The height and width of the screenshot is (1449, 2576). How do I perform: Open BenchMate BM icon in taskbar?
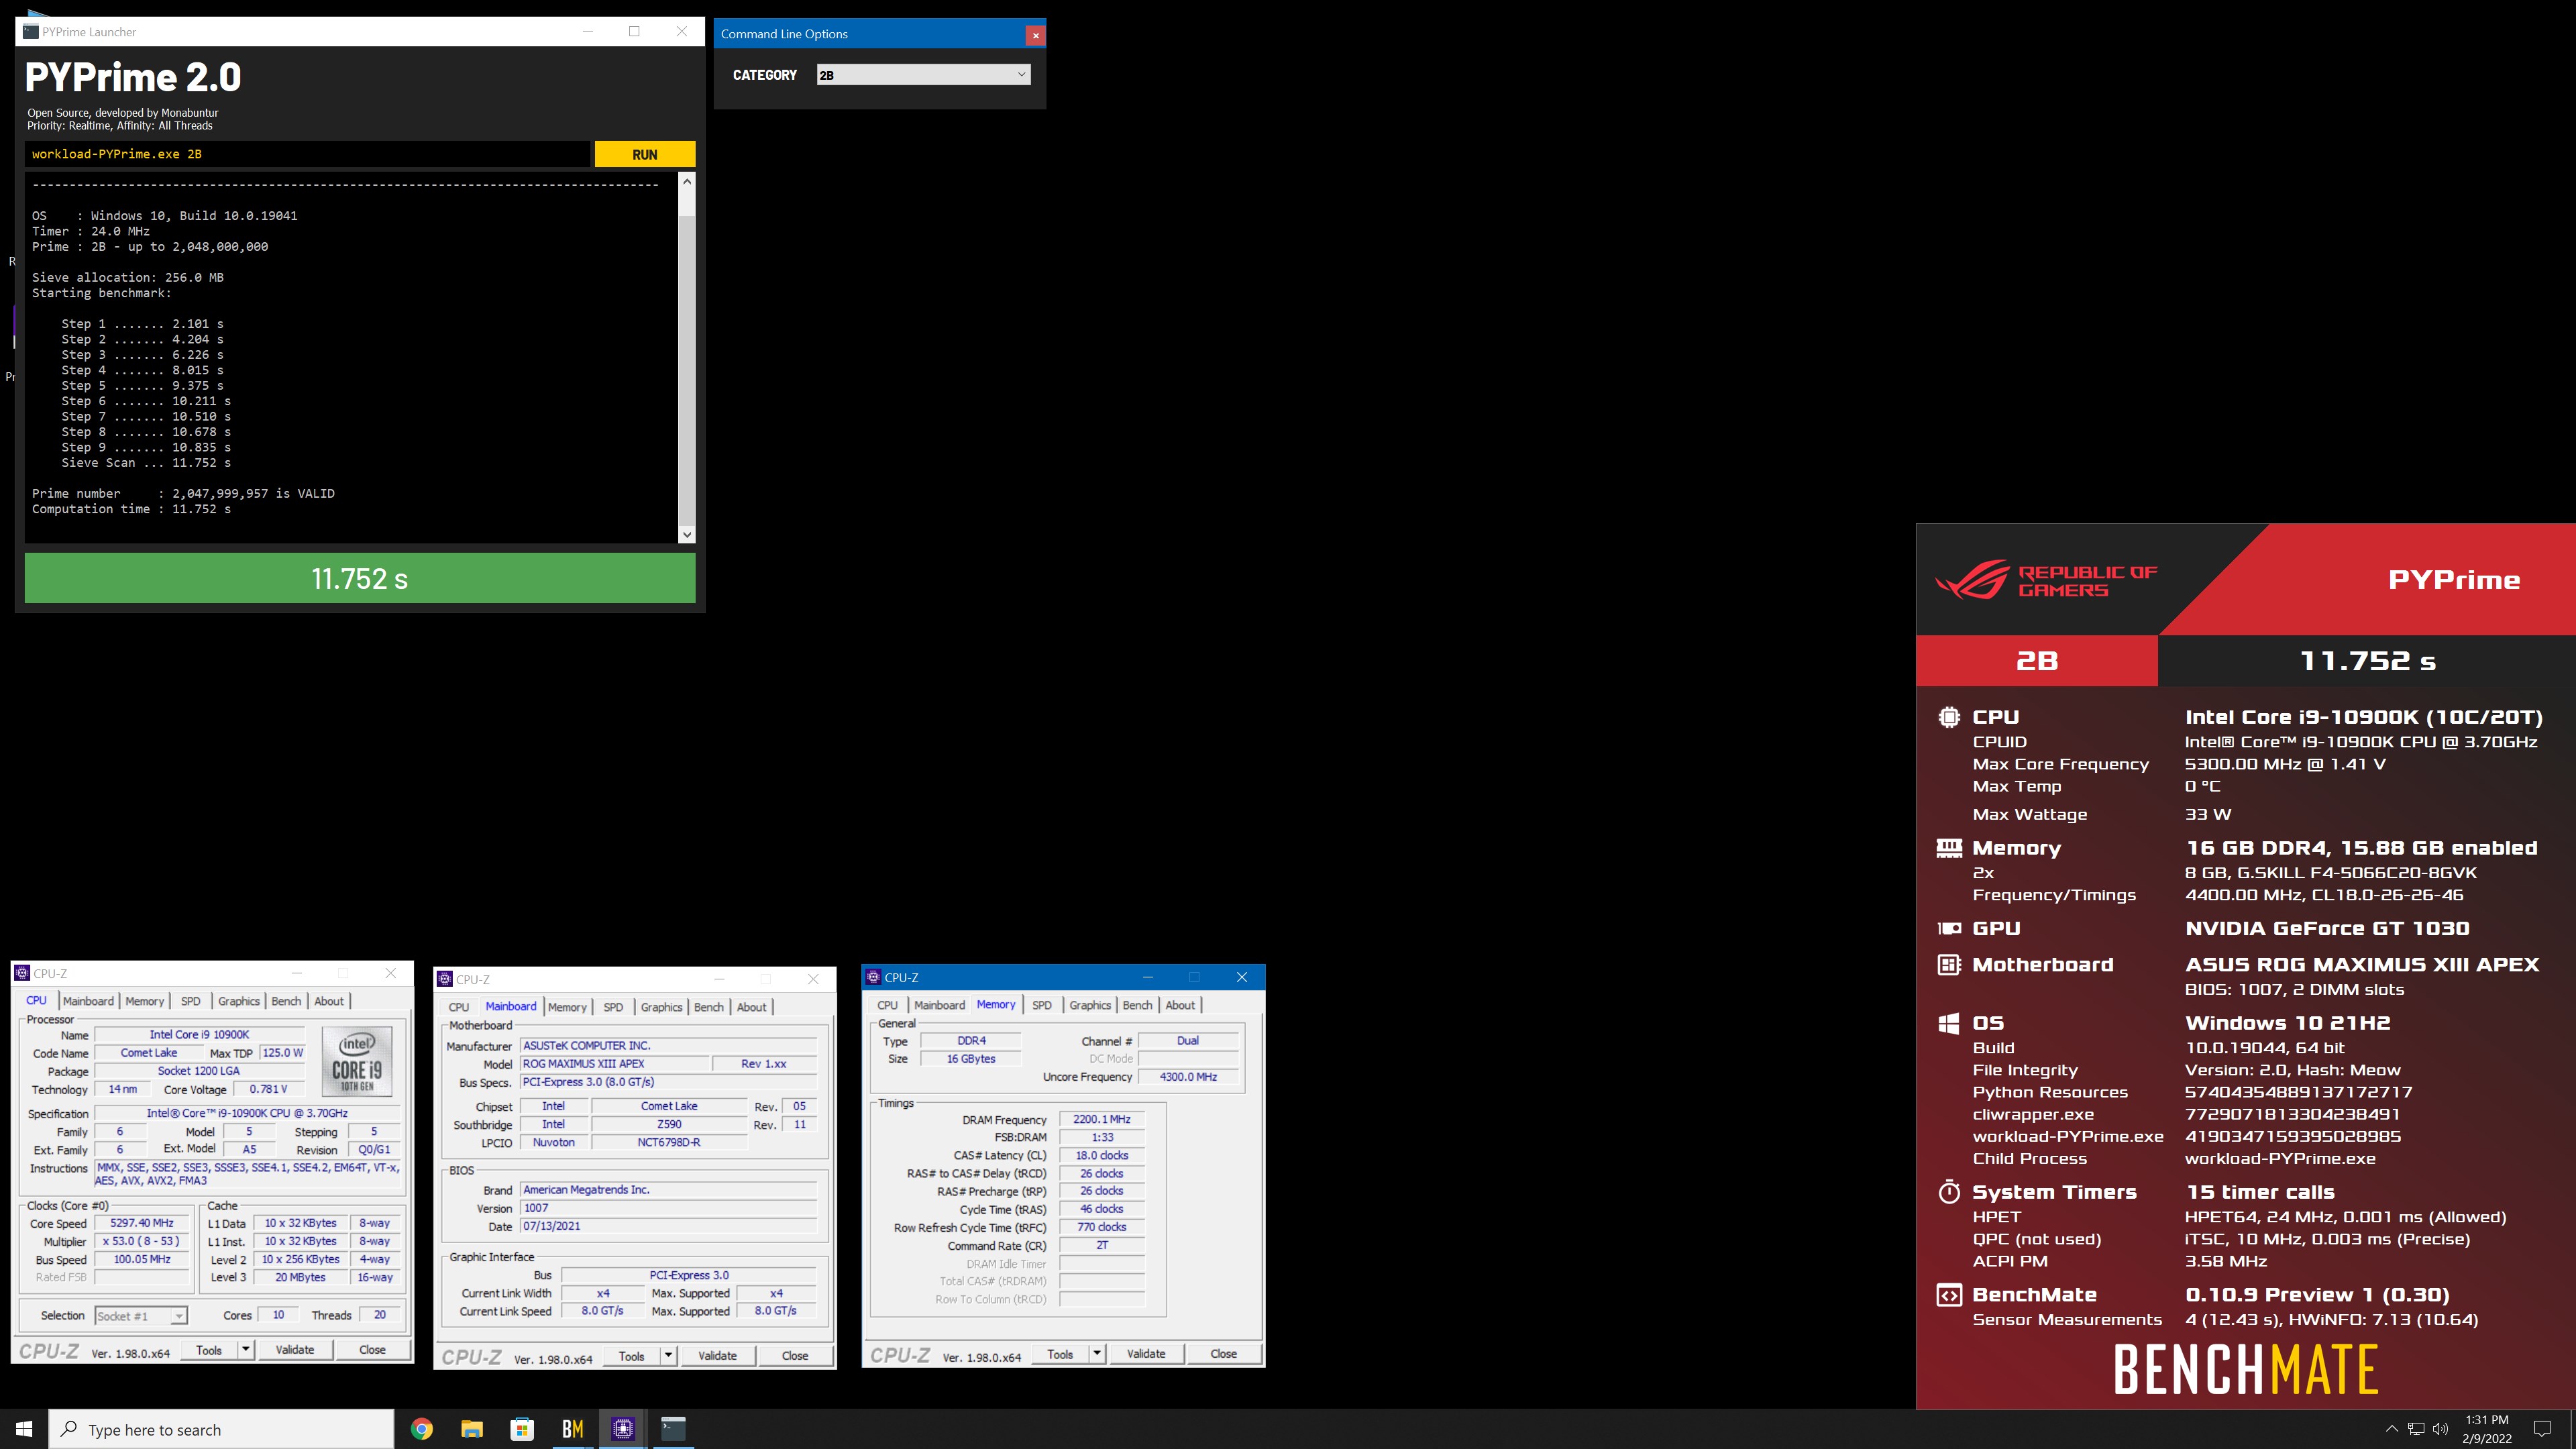pos(572,1430)
